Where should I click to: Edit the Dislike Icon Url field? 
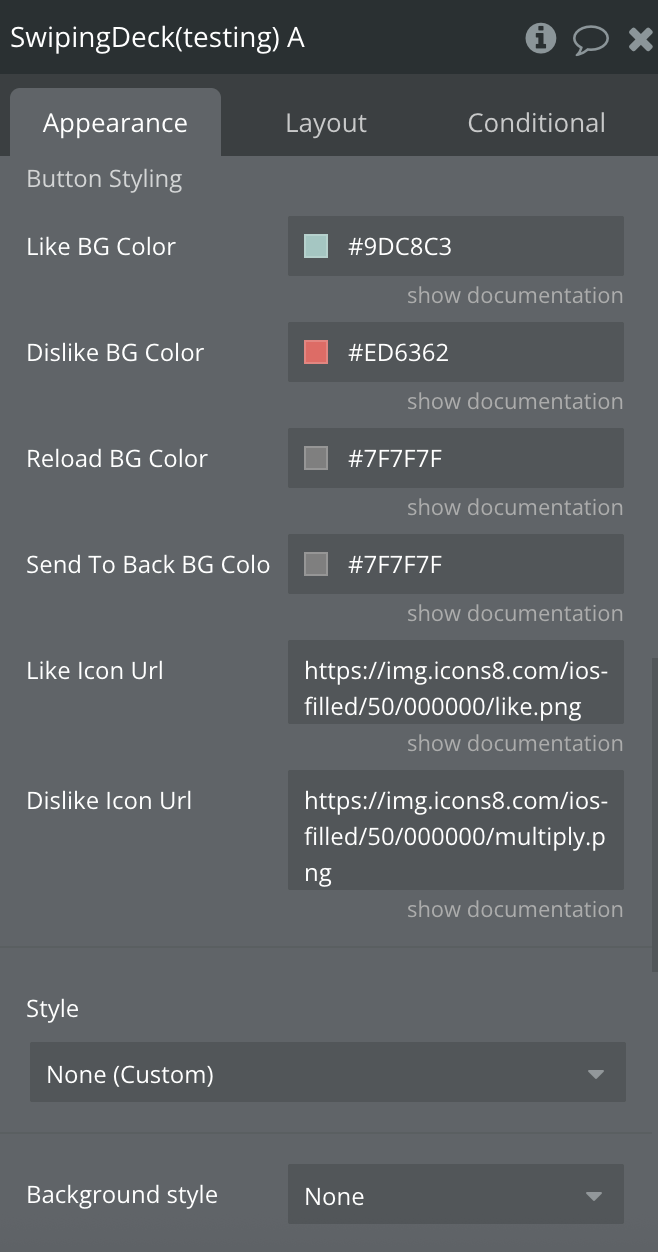(x=456, y=836)
